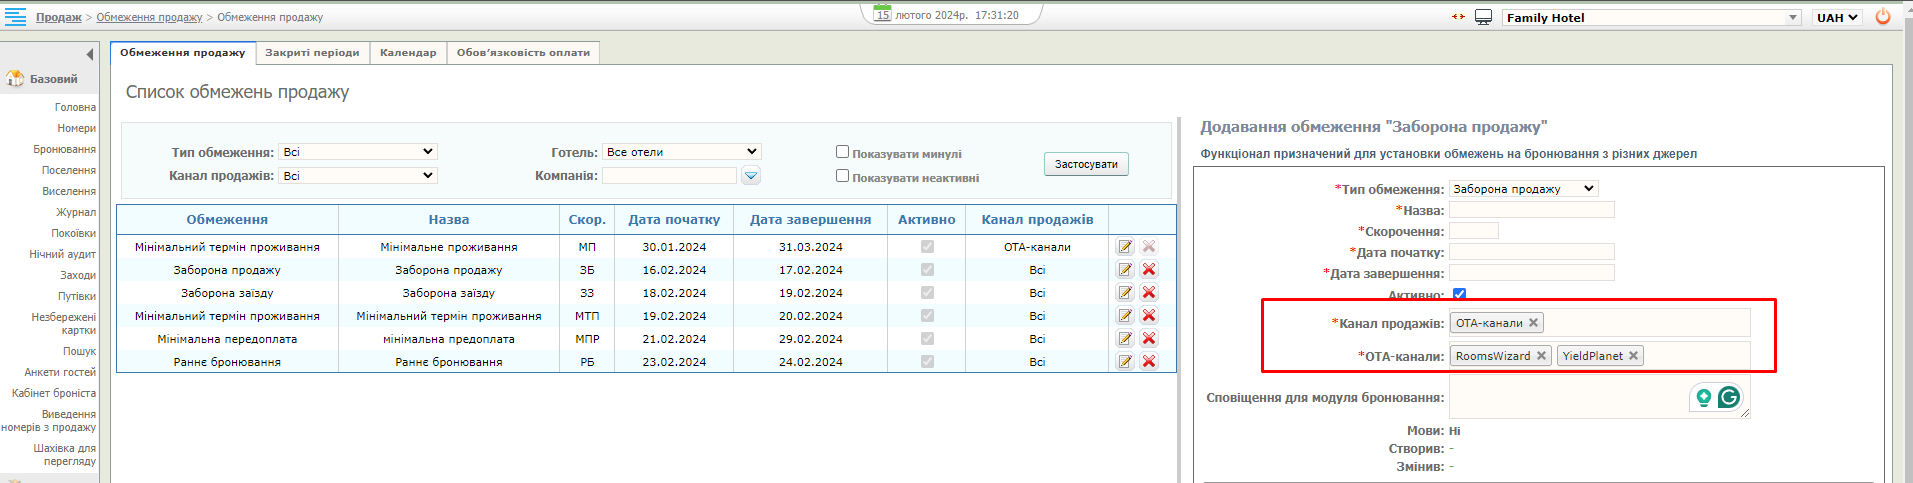Image resolution: width=1913 pixels, height=483 pixels.
Task: Collapse the left sidebar with arrow icon
Action: coord(90,54)
